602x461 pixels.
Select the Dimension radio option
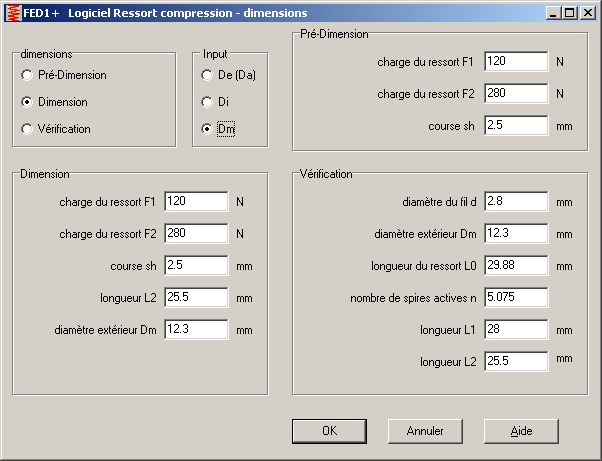tap(27, 102)
